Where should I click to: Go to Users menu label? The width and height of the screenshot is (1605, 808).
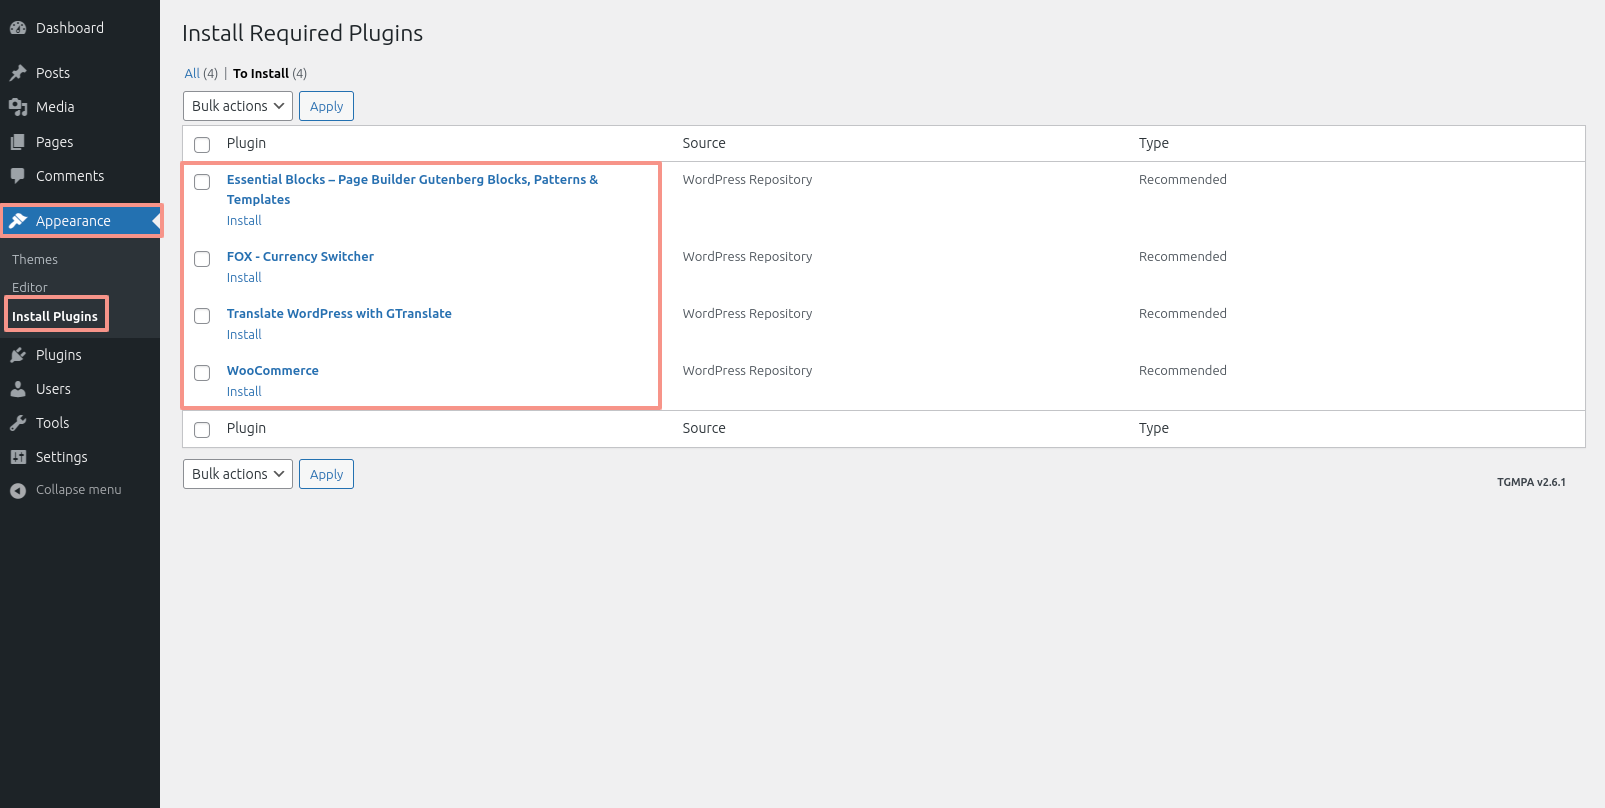(x=53, y=389)
